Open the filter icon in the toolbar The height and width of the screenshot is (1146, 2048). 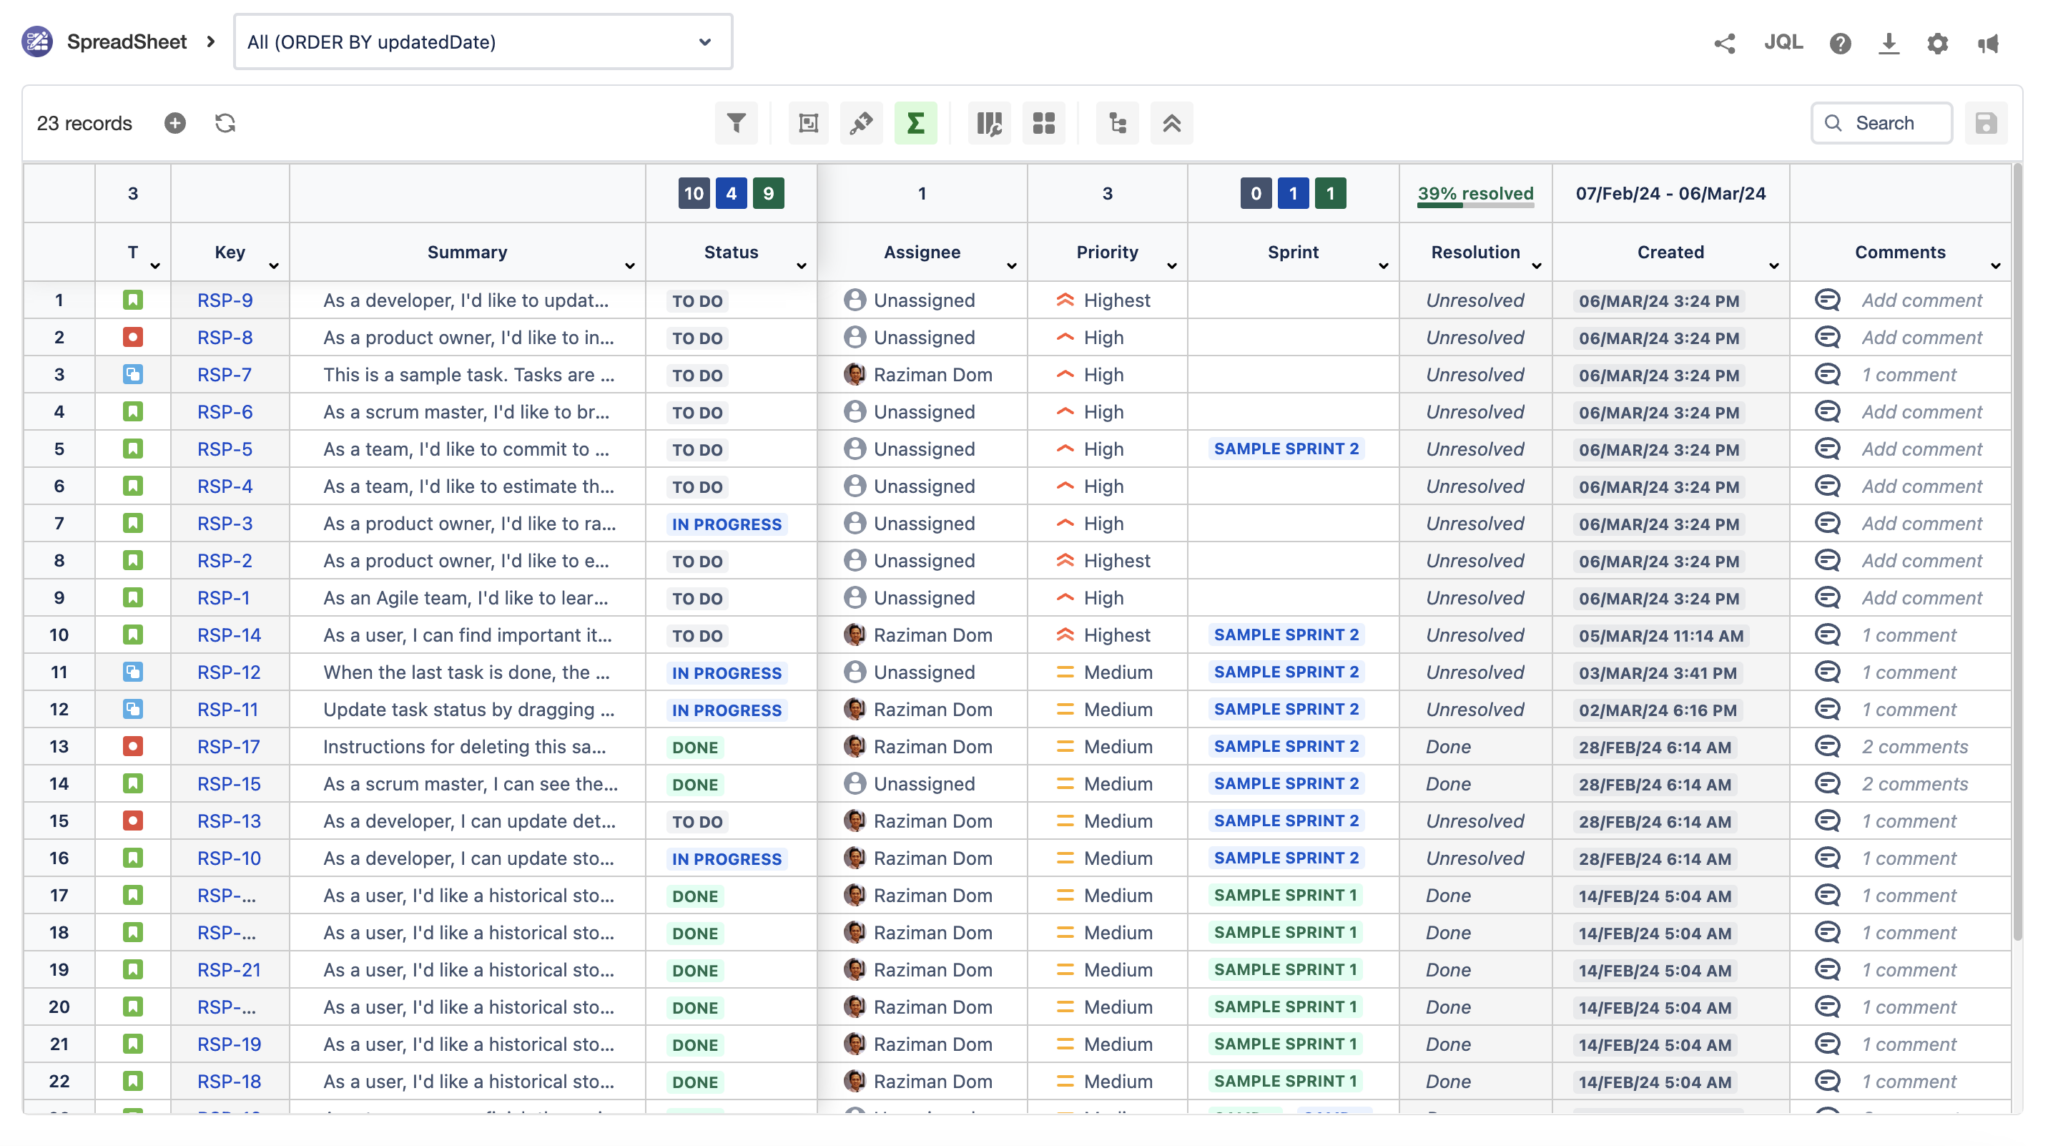pos(736,122)
